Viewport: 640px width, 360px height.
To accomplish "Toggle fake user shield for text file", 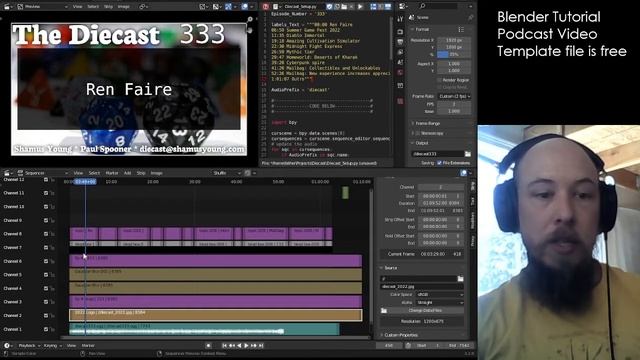I will 329,7.
